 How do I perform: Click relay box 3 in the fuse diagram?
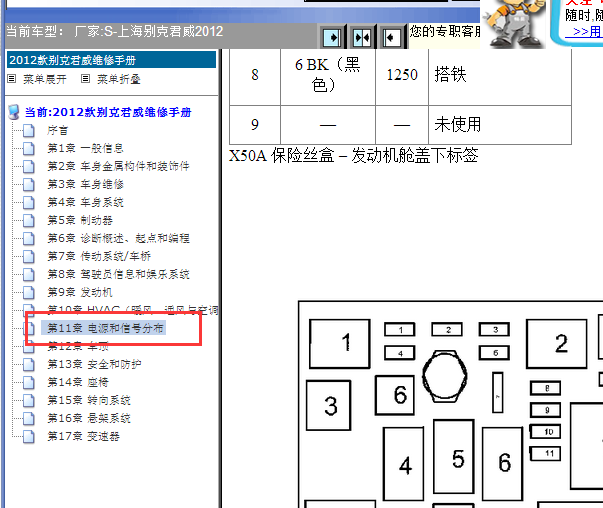tap(329, 405)
